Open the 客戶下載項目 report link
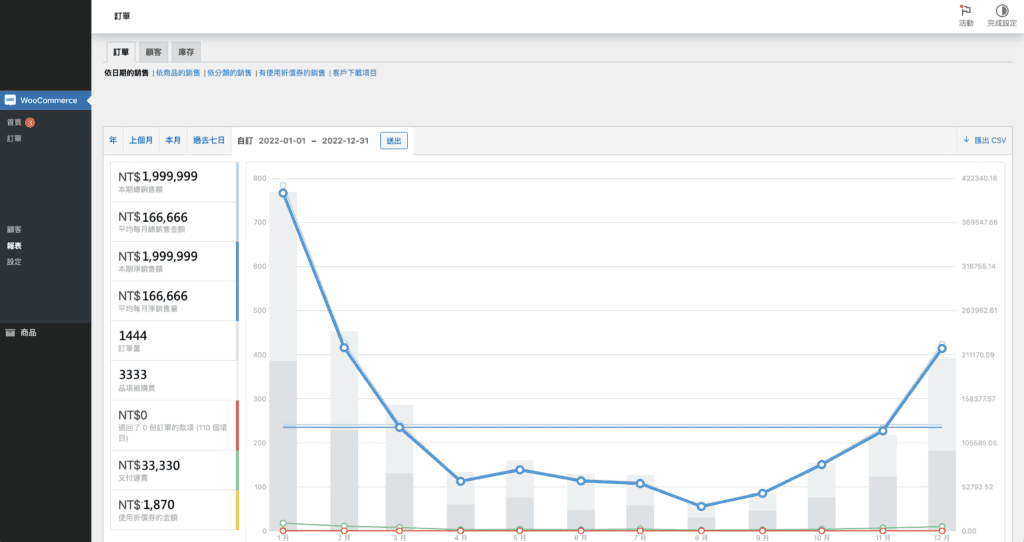Viewport: 1024px width, 542px height. (x=354, y=73)
